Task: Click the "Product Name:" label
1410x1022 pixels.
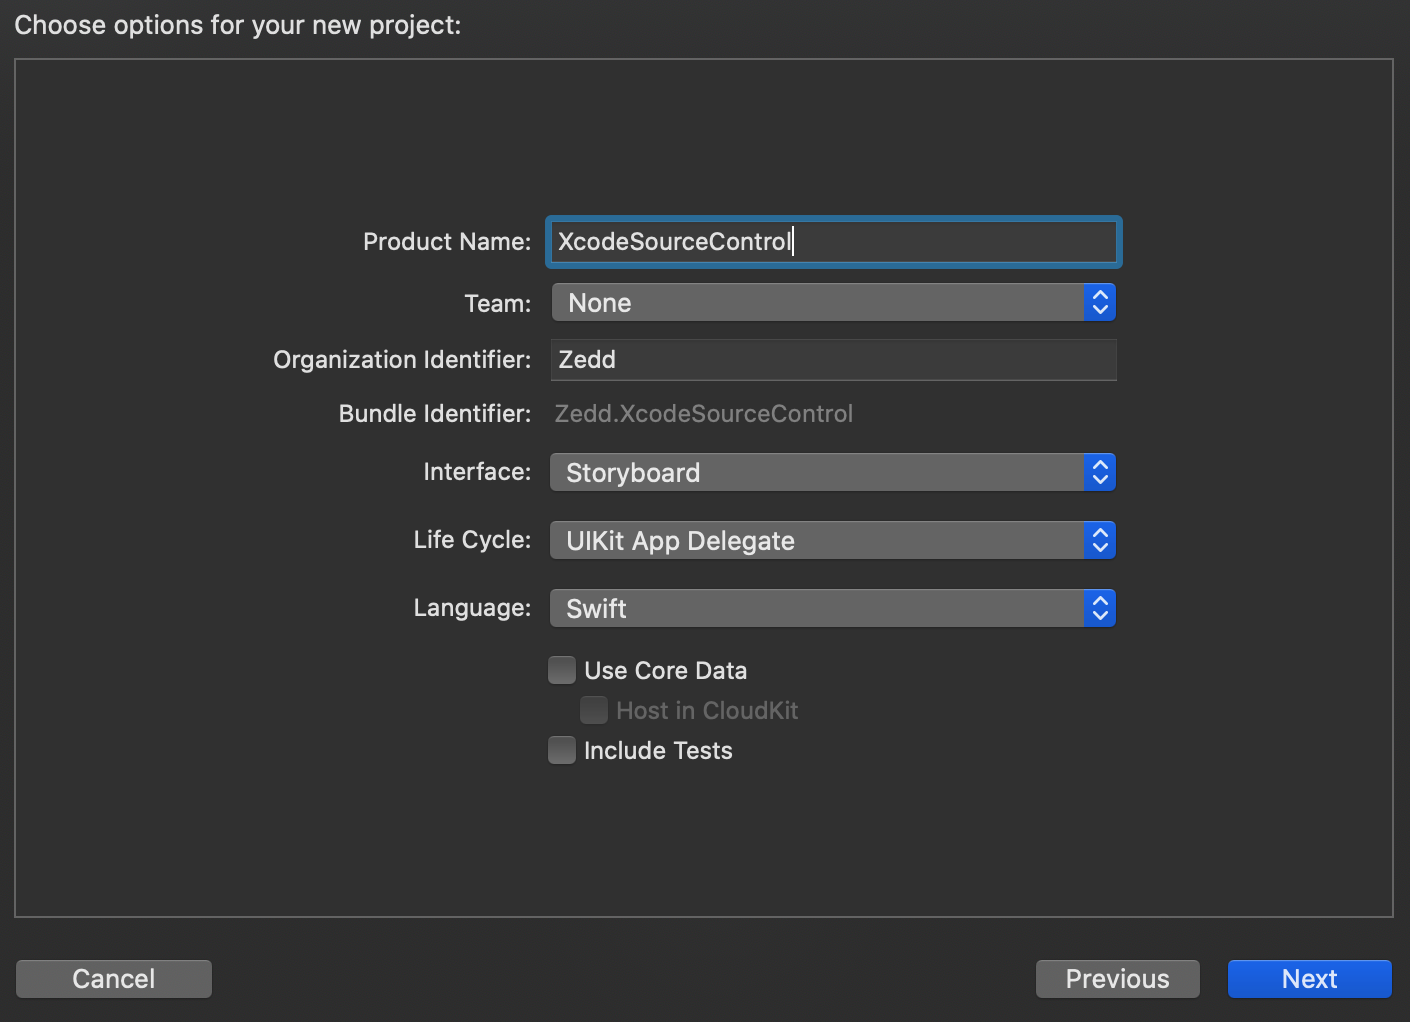Action: click(x=447, y=242)
